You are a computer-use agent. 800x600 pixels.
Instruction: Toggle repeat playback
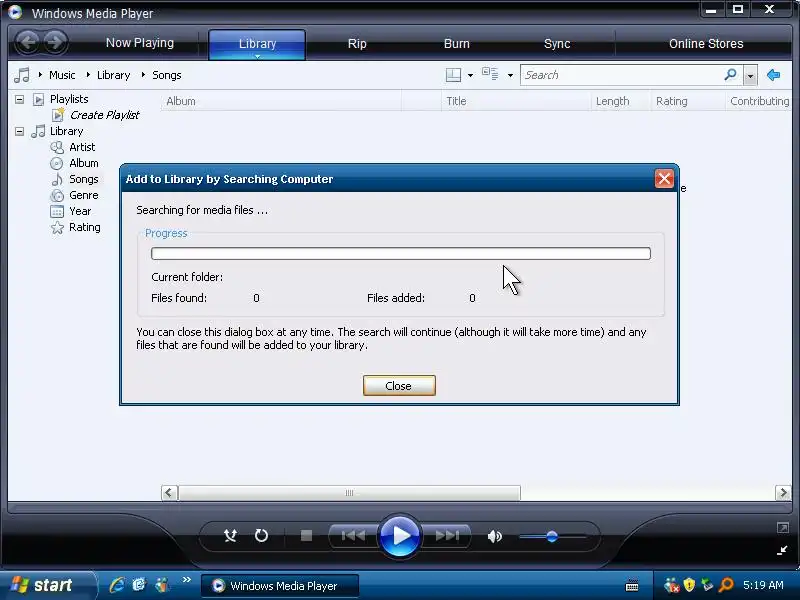[x=261, y=536]
